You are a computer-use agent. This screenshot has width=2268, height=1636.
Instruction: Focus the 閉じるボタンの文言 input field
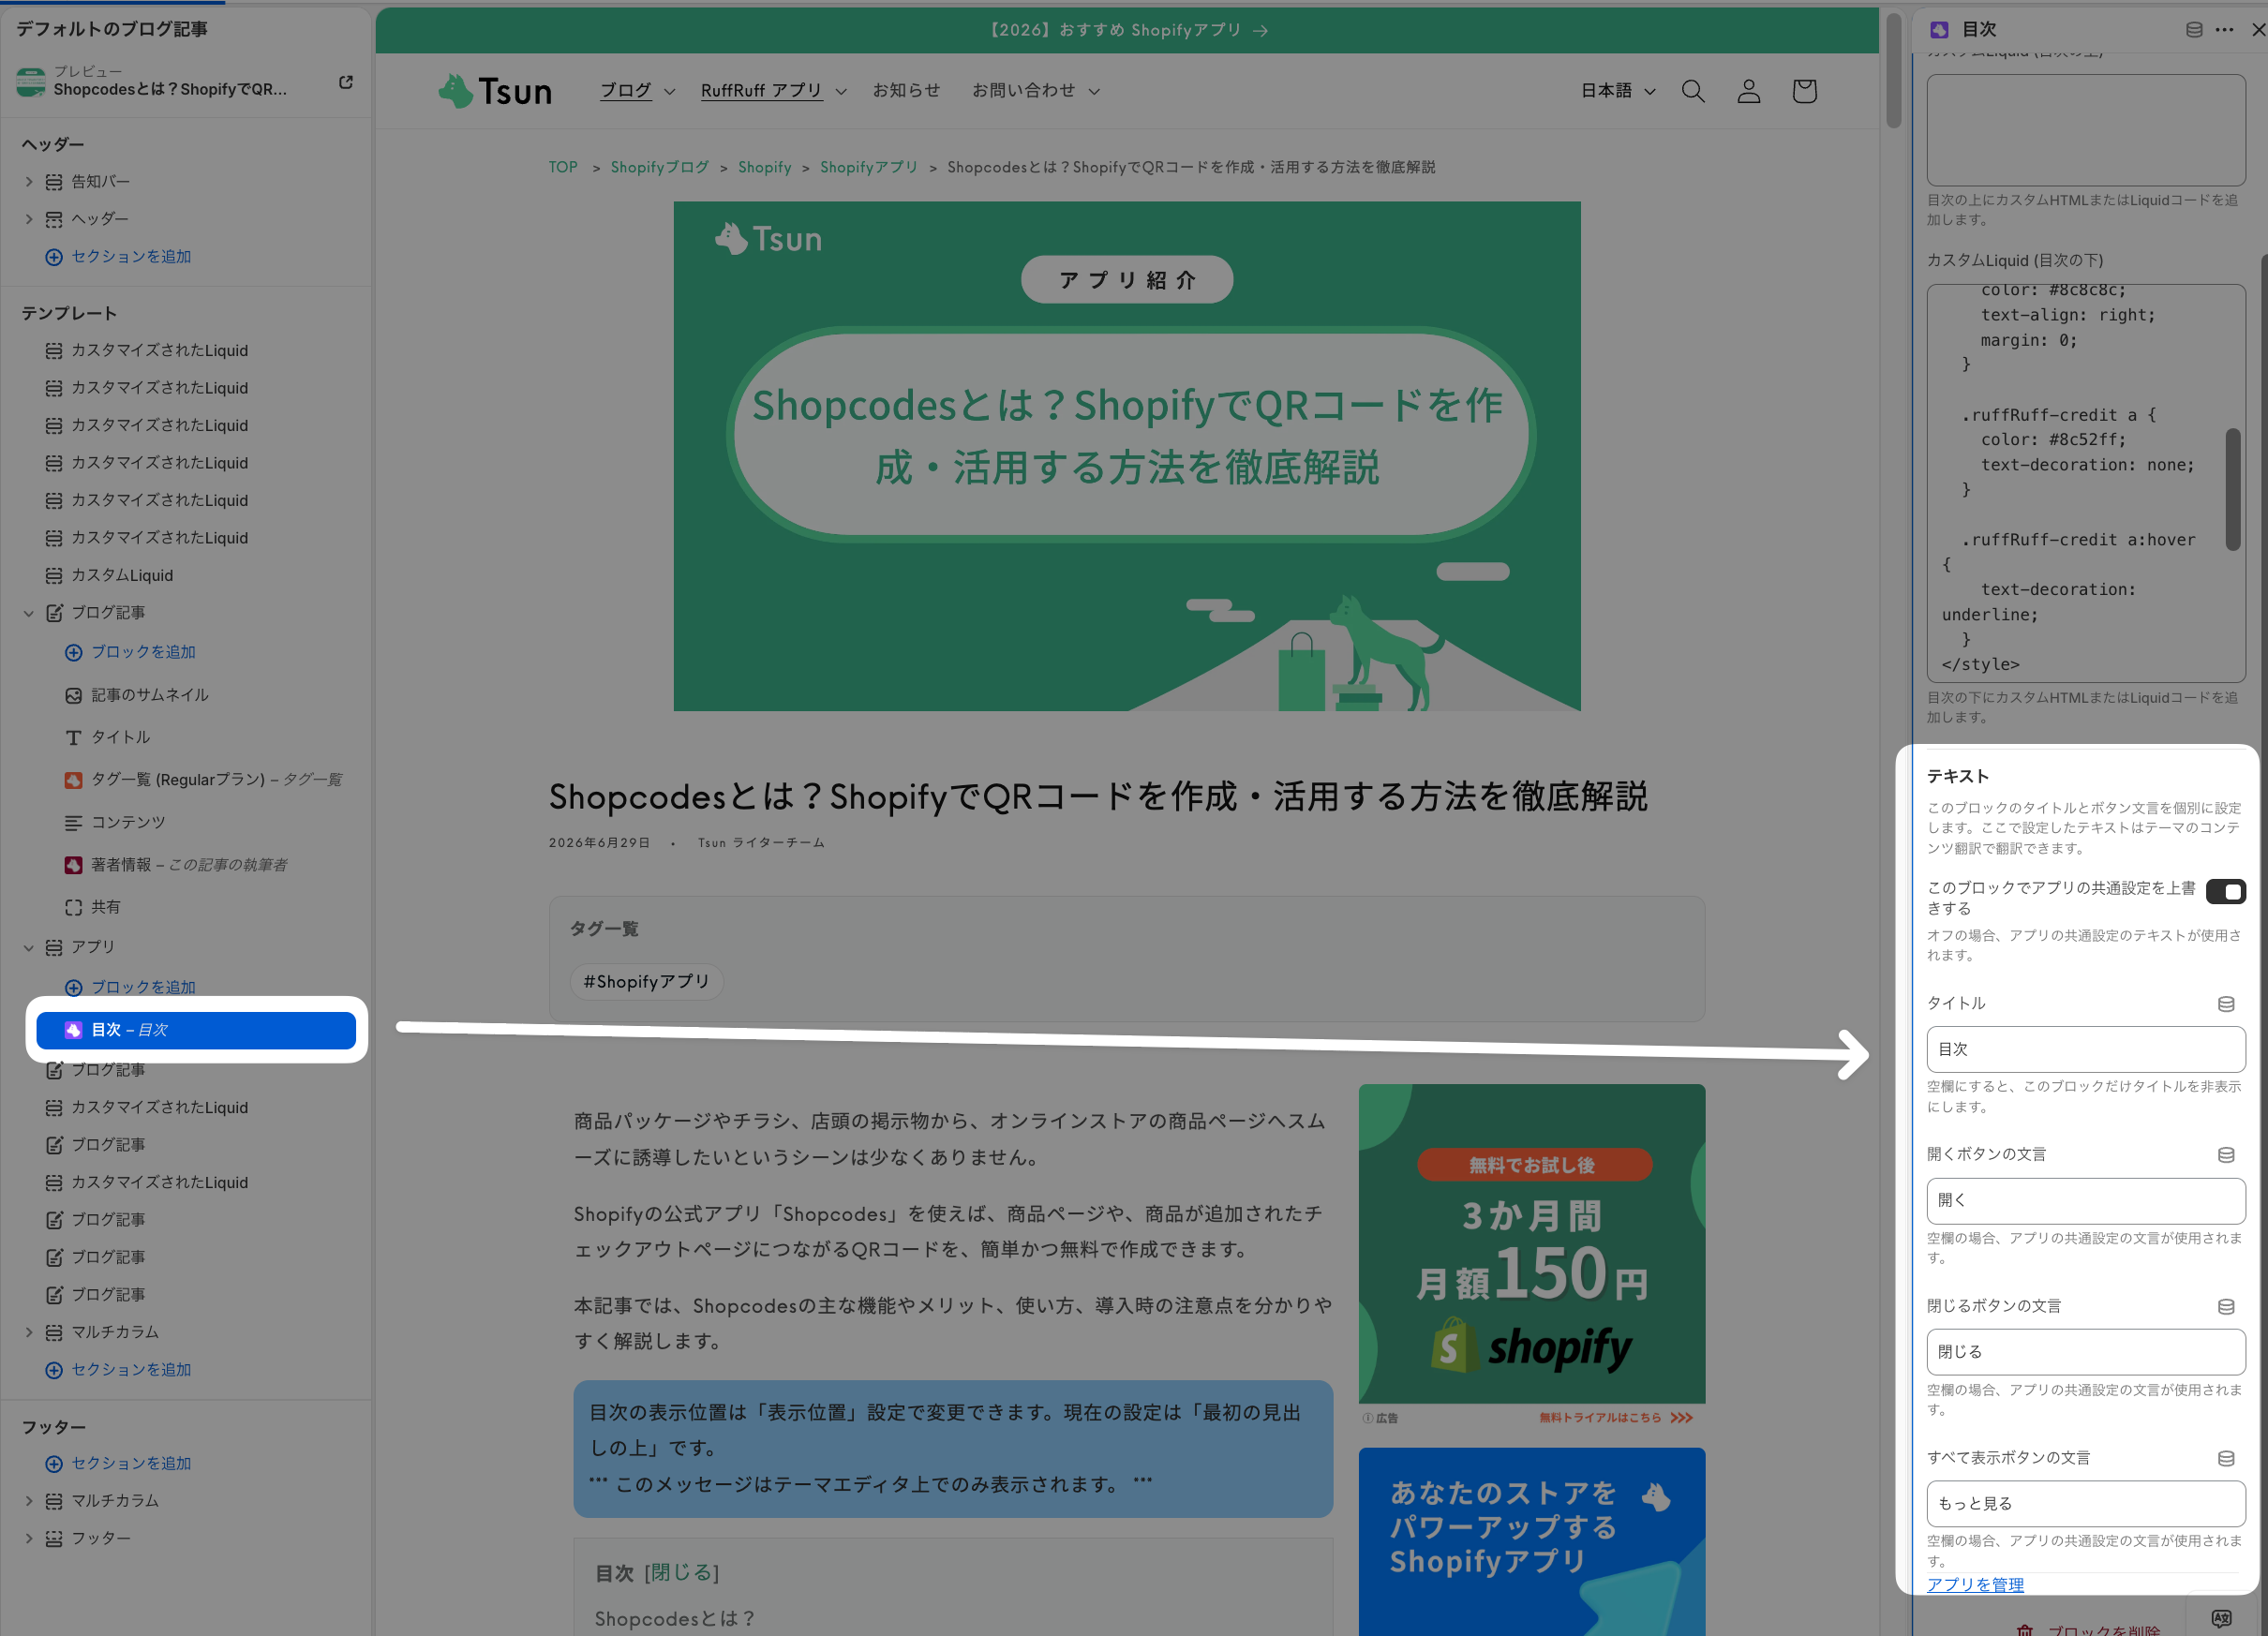pyautogui.click(x=2086, y=1352)
